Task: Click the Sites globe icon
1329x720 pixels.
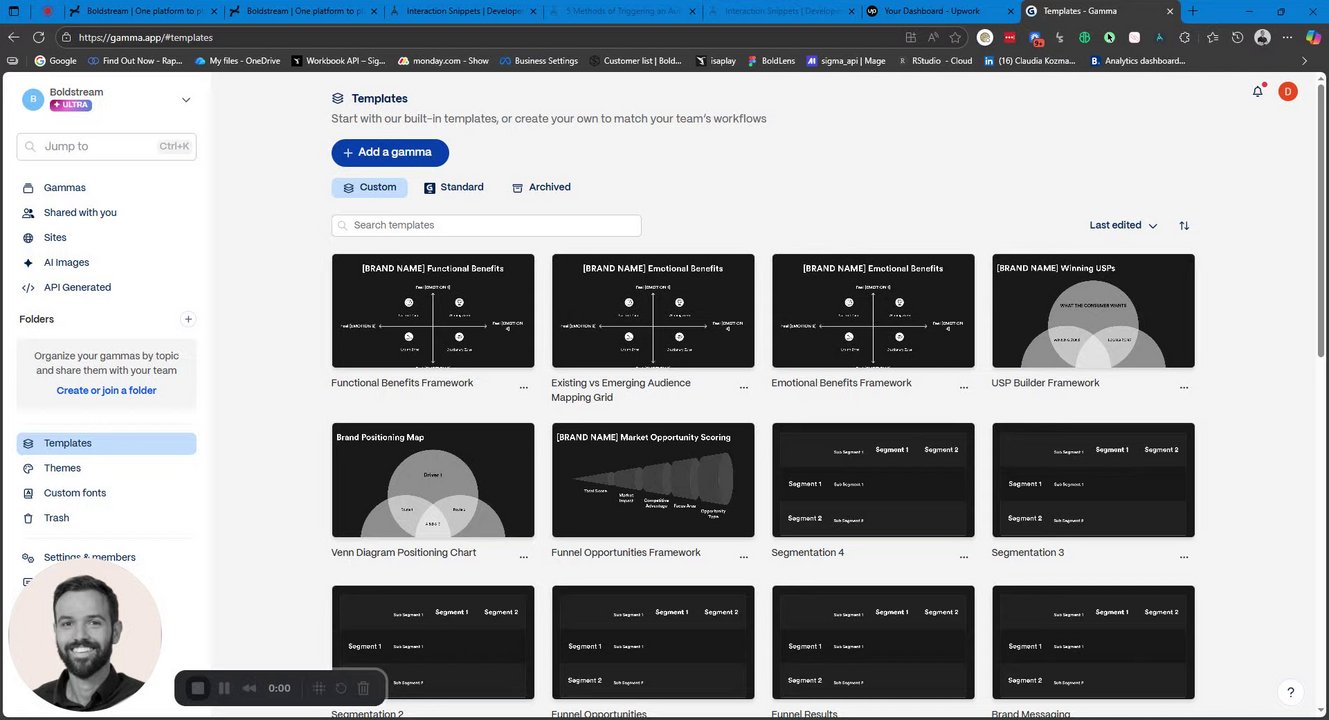Action: click(x=28, y=238)
